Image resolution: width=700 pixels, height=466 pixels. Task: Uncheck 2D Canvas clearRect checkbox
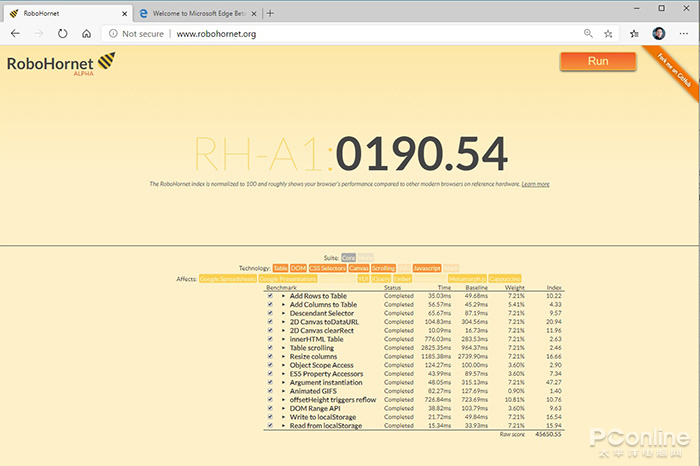coord(270,330)
